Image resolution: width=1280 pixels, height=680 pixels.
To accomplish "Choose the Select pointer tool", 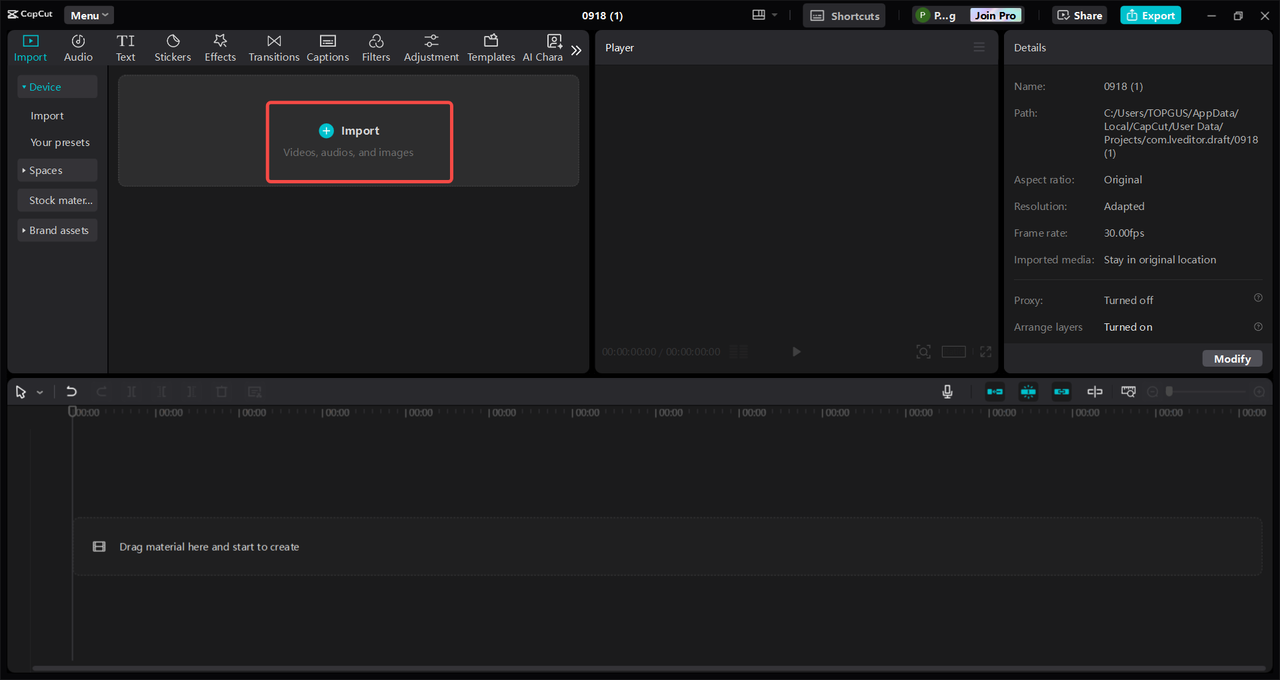I will coord(21,392).
